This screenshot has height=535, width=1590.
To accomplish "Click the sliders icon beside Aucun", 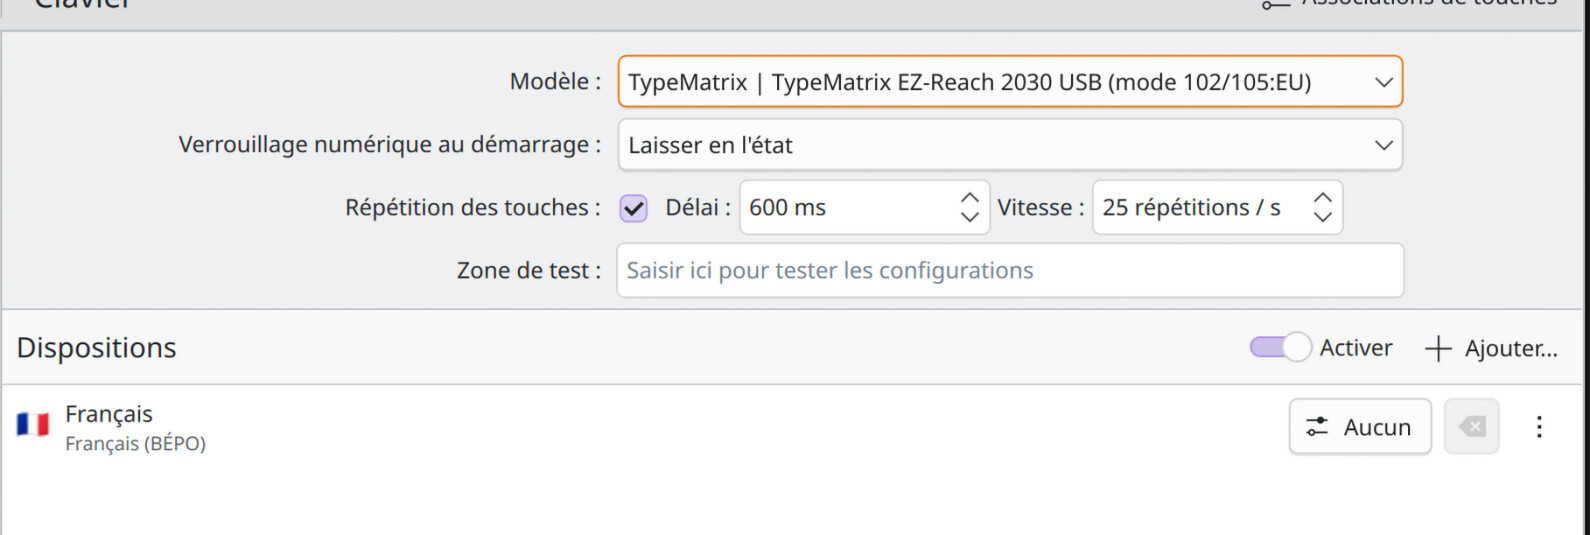I will coord(1317,427).
